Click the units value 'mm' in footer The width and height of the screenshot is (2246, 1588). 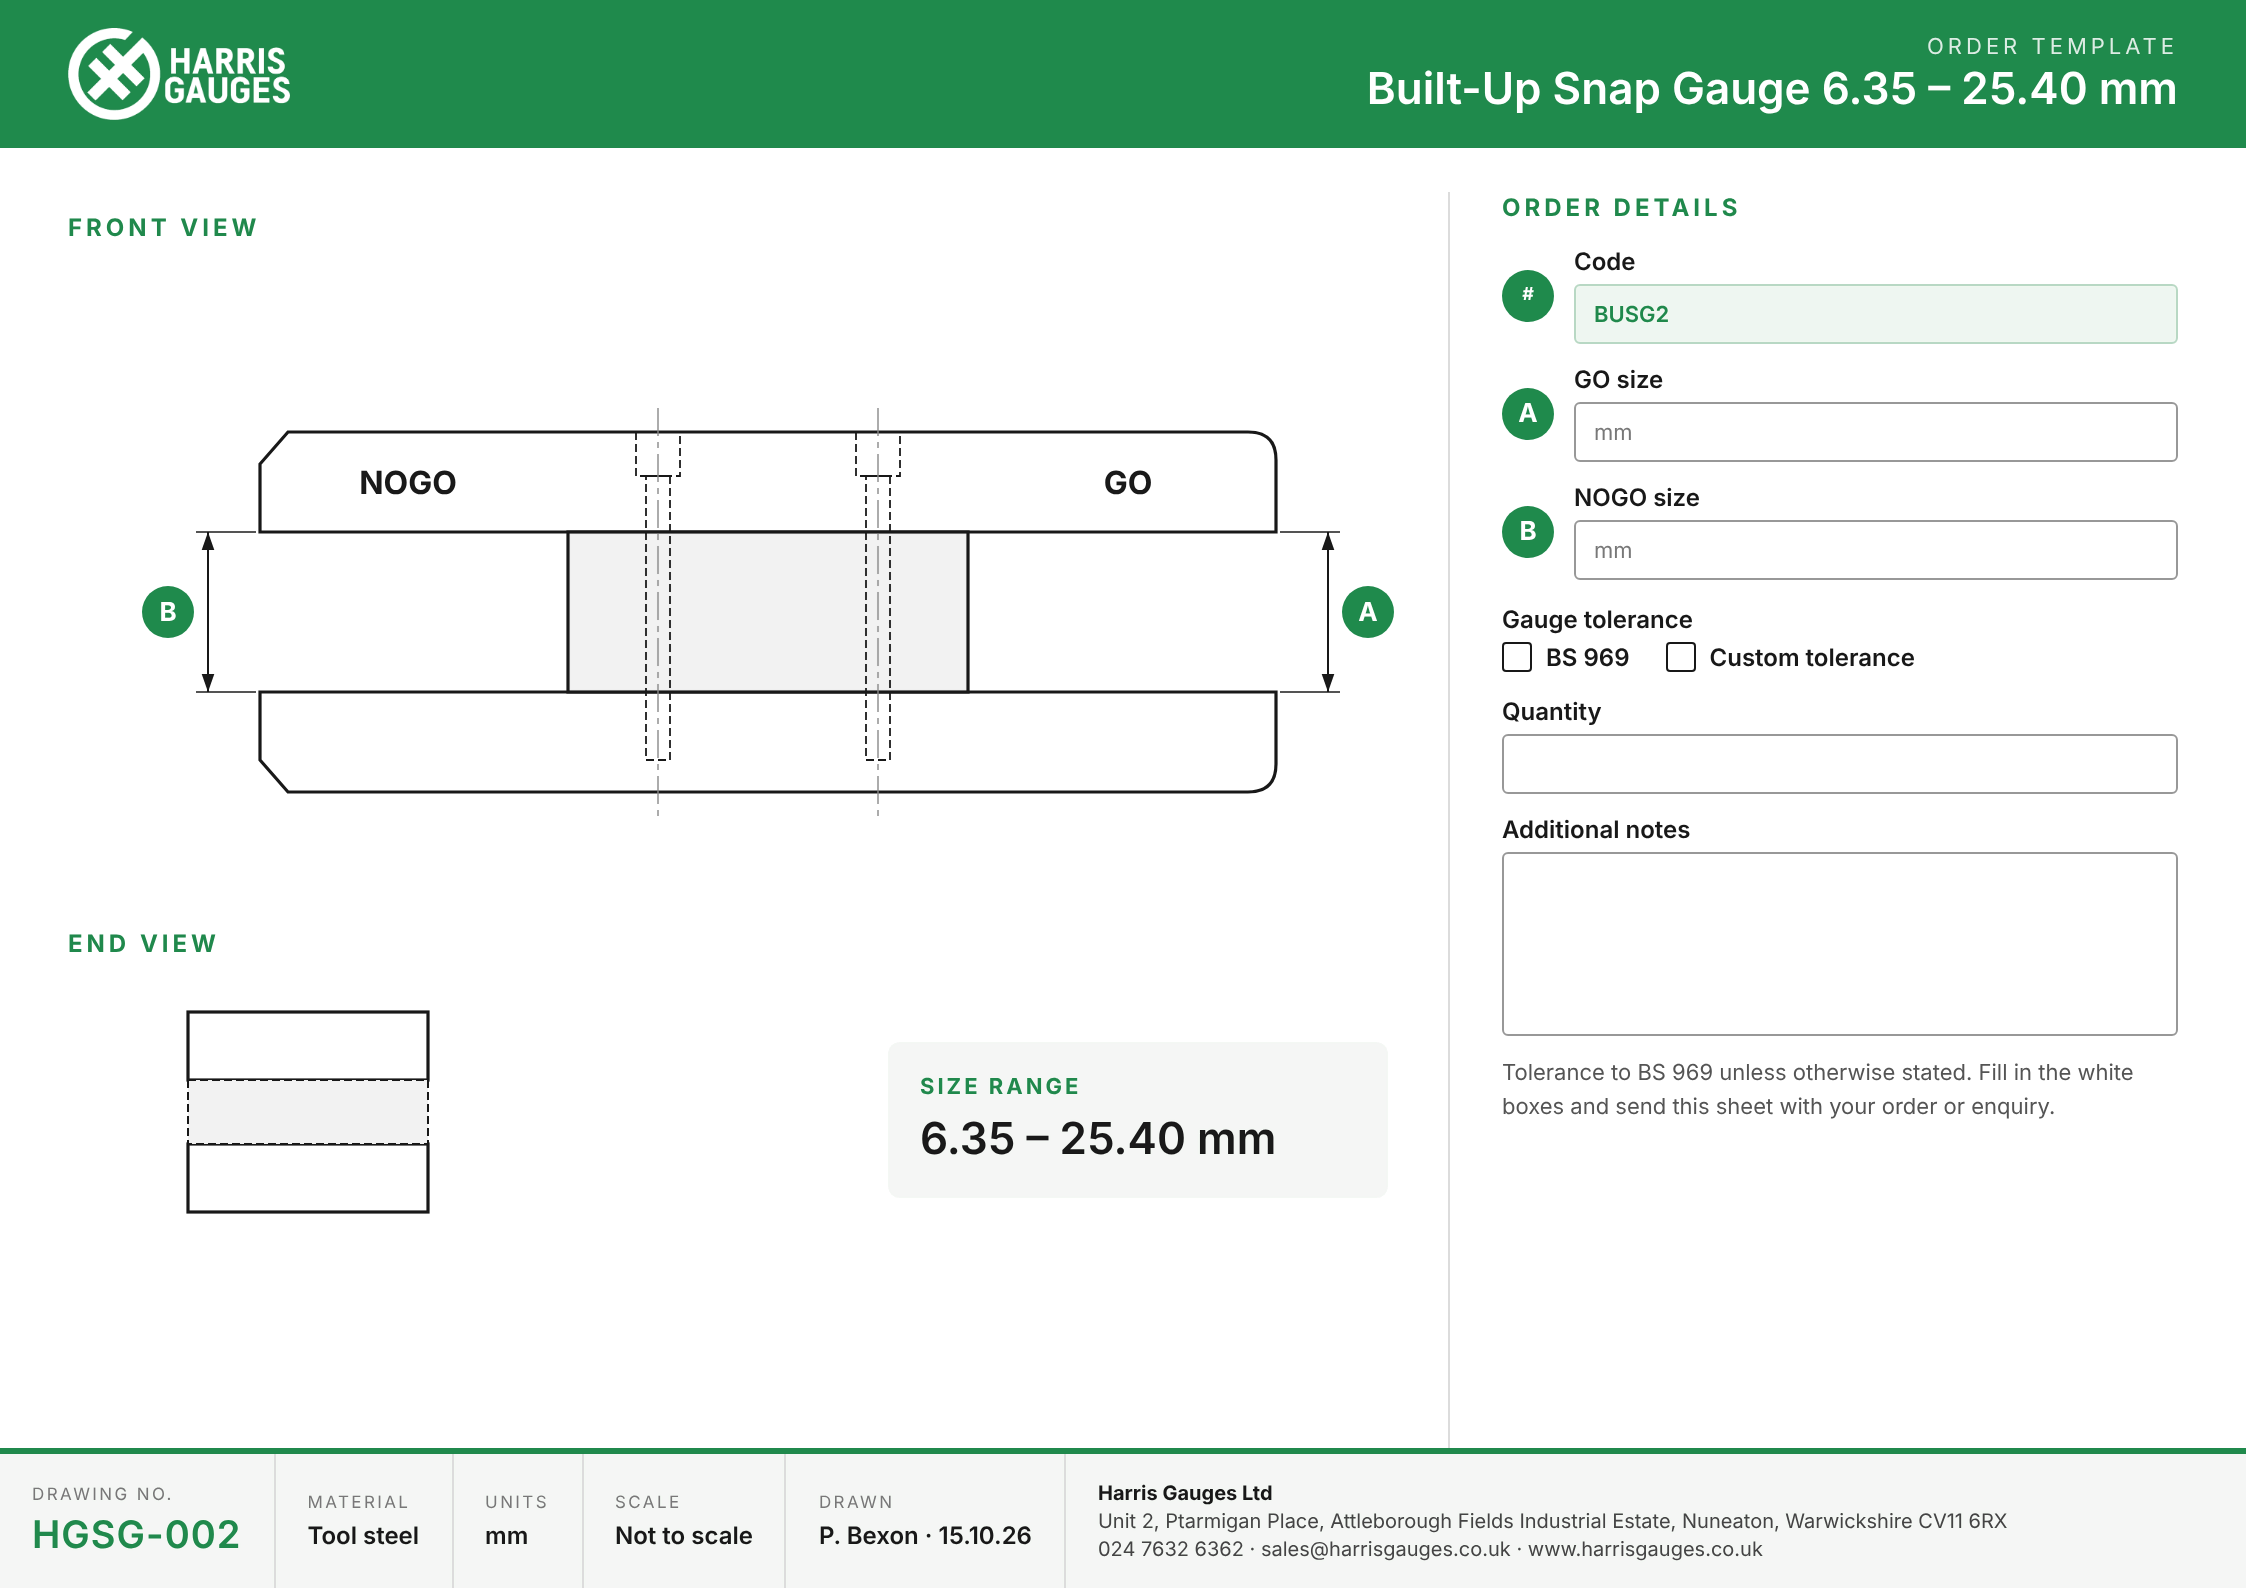506,1535
